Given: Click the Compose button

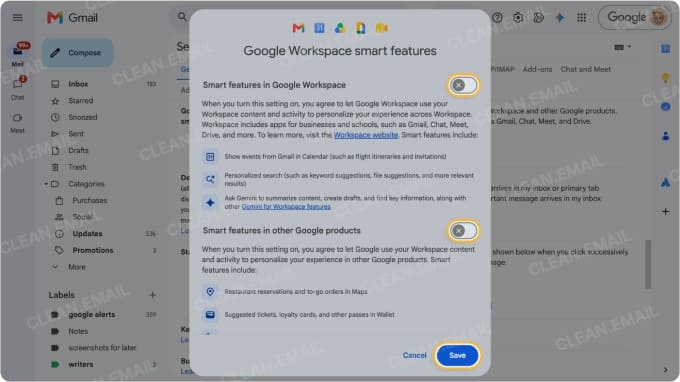Looking at the screenshot, I should coord(77,52).
